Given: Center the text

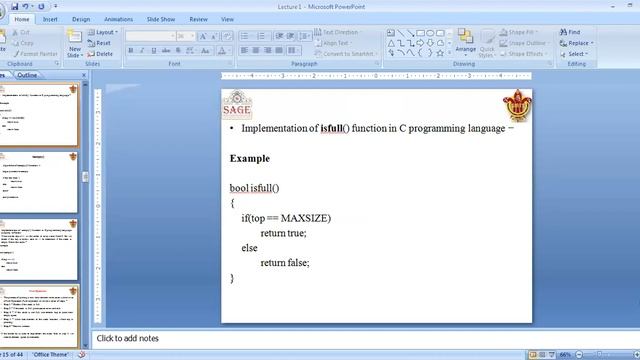Looking at the screenshot, I should [x=256, y=51].
